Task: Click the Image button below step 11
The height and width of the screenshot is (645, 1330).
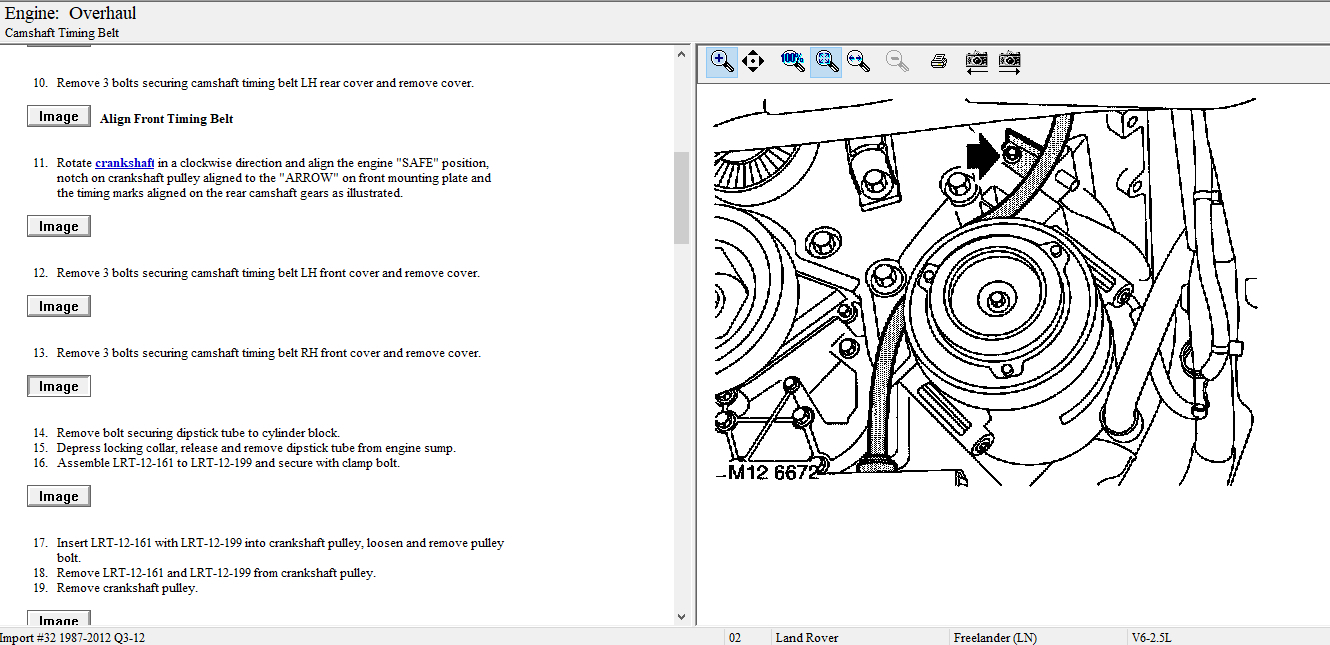Action: (x=58, y=227)
